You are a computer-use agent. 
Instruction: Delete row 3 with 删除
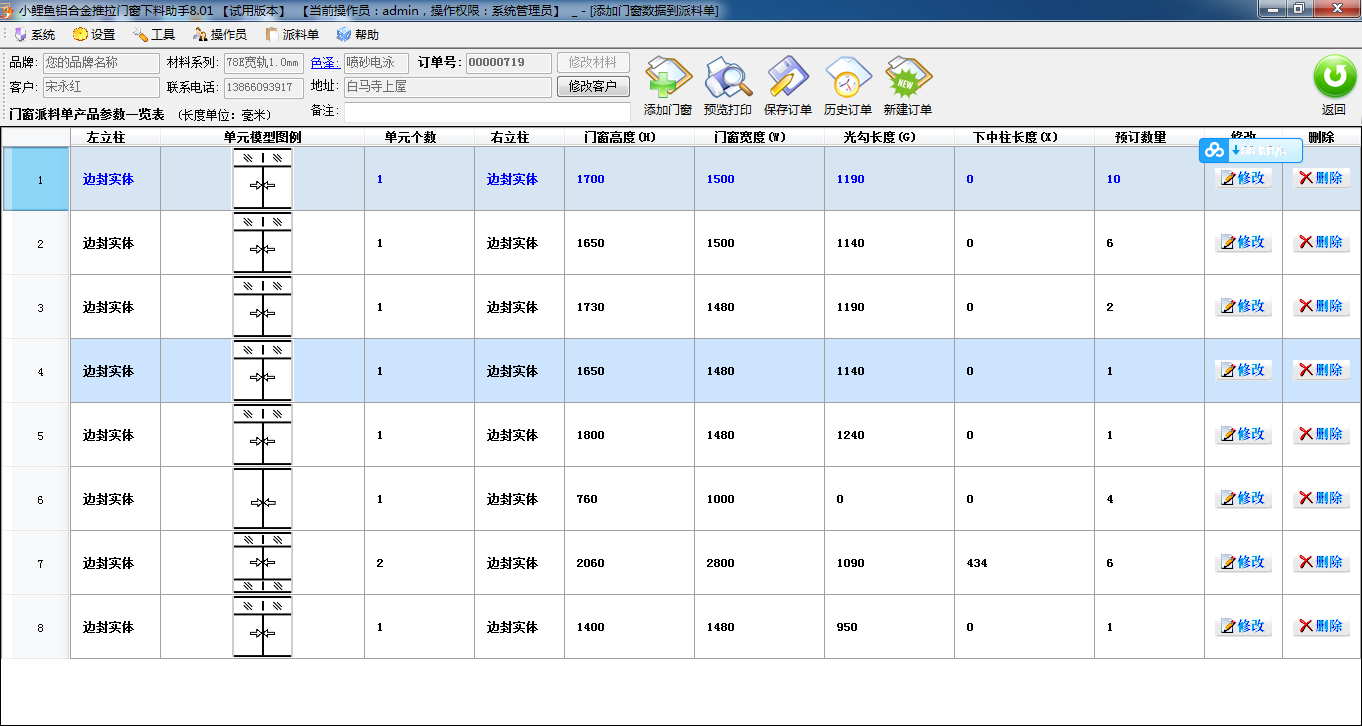(1321, 306)
